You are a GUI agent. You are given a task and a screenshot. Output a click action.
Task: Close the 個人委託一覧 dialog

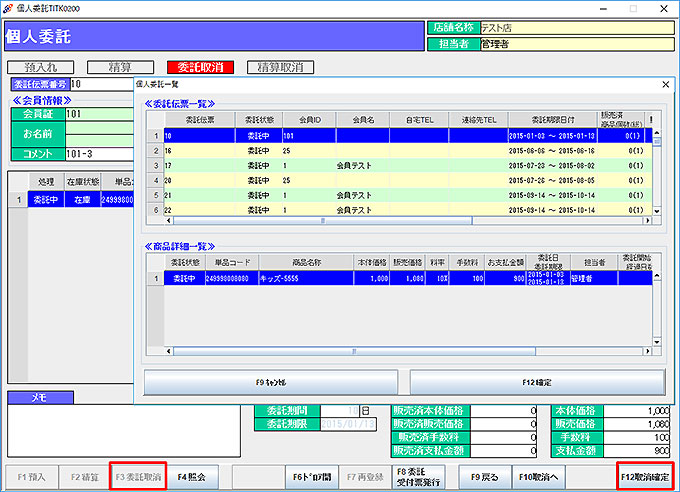point(666,85)
